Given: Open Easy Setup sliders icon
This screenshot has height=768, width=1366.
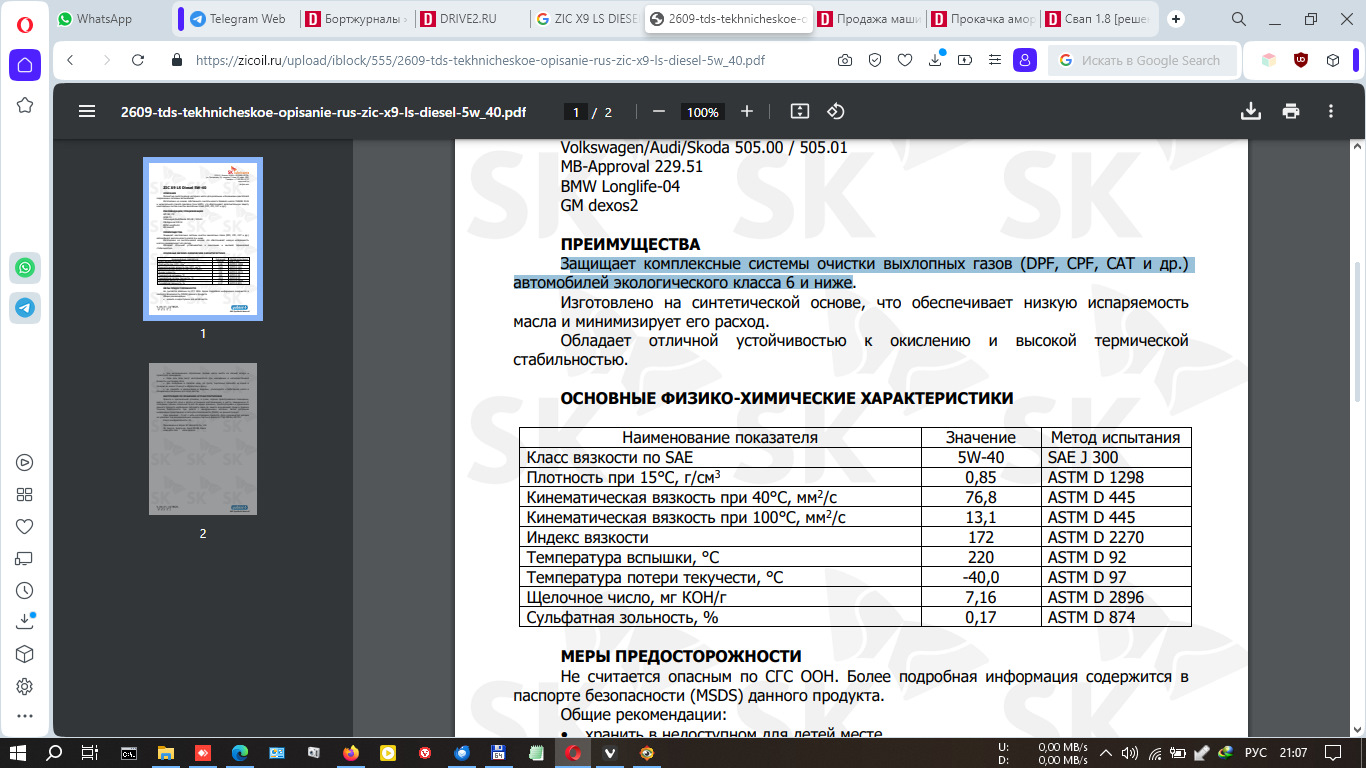Looking at the screenshot, I should [x=994, y=60].
